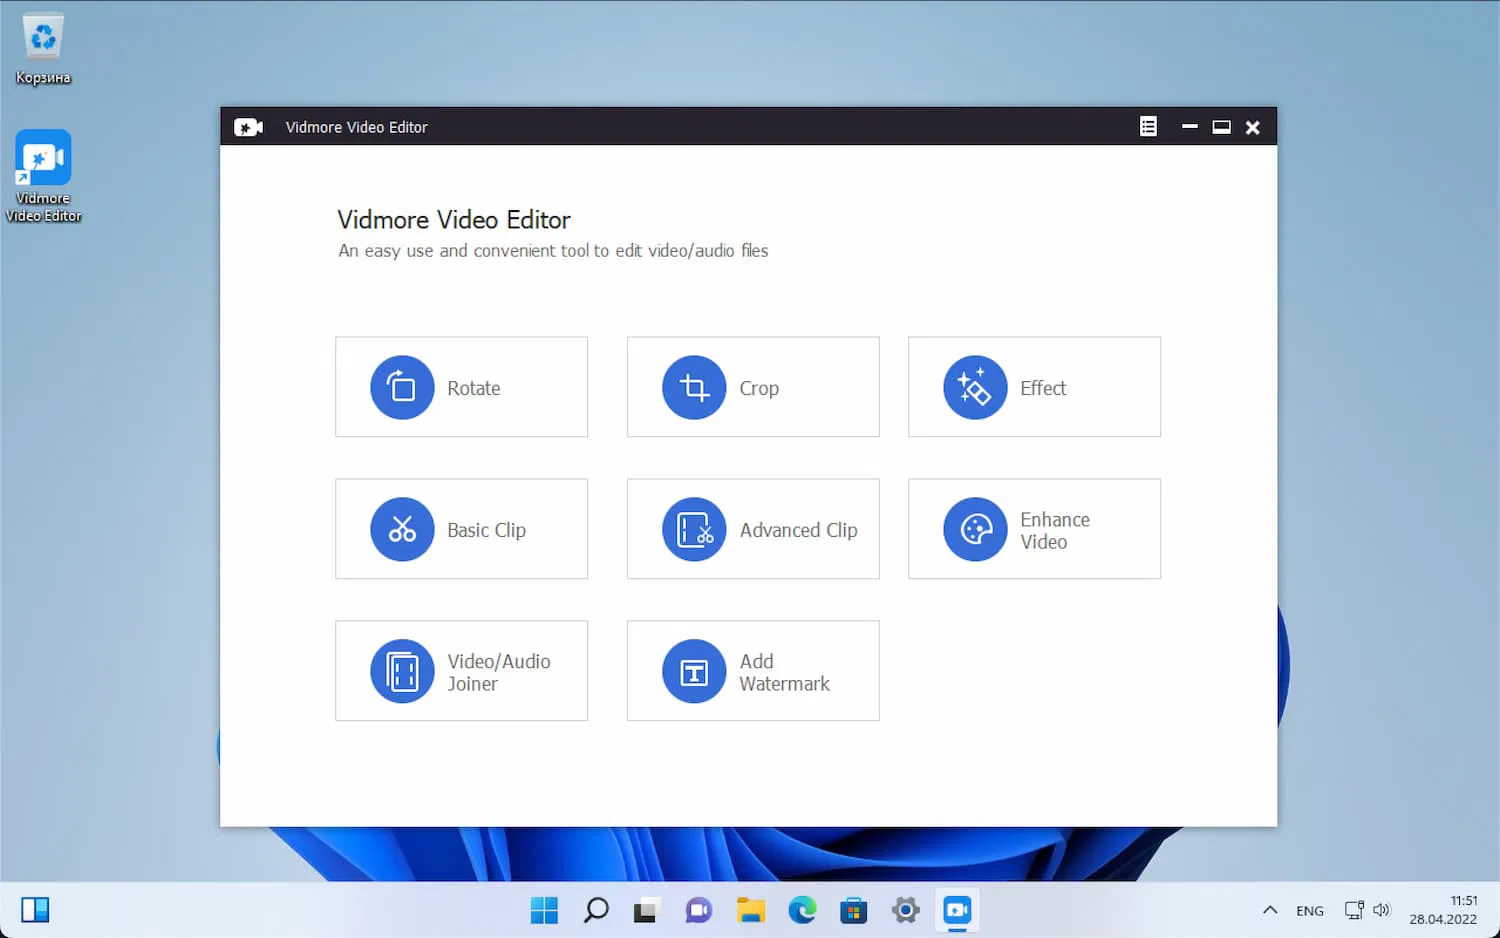Open taskbar Search
Screen dimensions: 1500x938
596,910
